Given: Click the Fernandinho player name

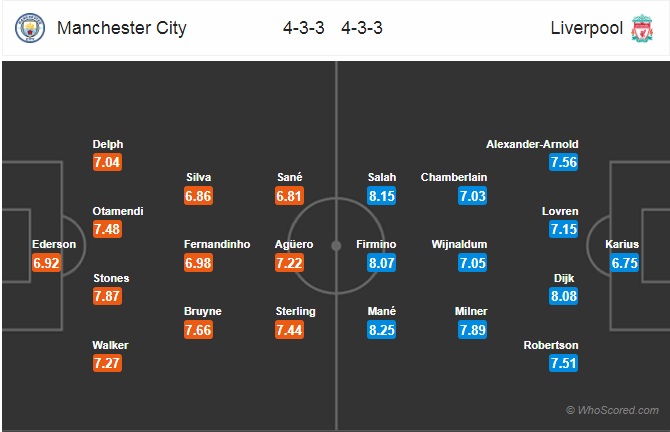Looking at the screenshot, I should click(217, 244).
